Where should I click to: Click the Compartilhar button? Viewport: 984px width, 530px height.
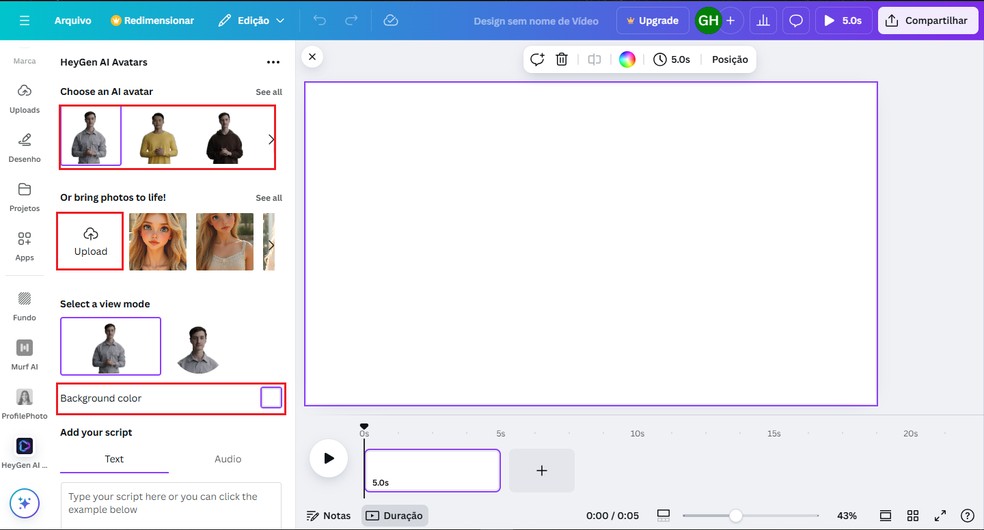[927, 21]
